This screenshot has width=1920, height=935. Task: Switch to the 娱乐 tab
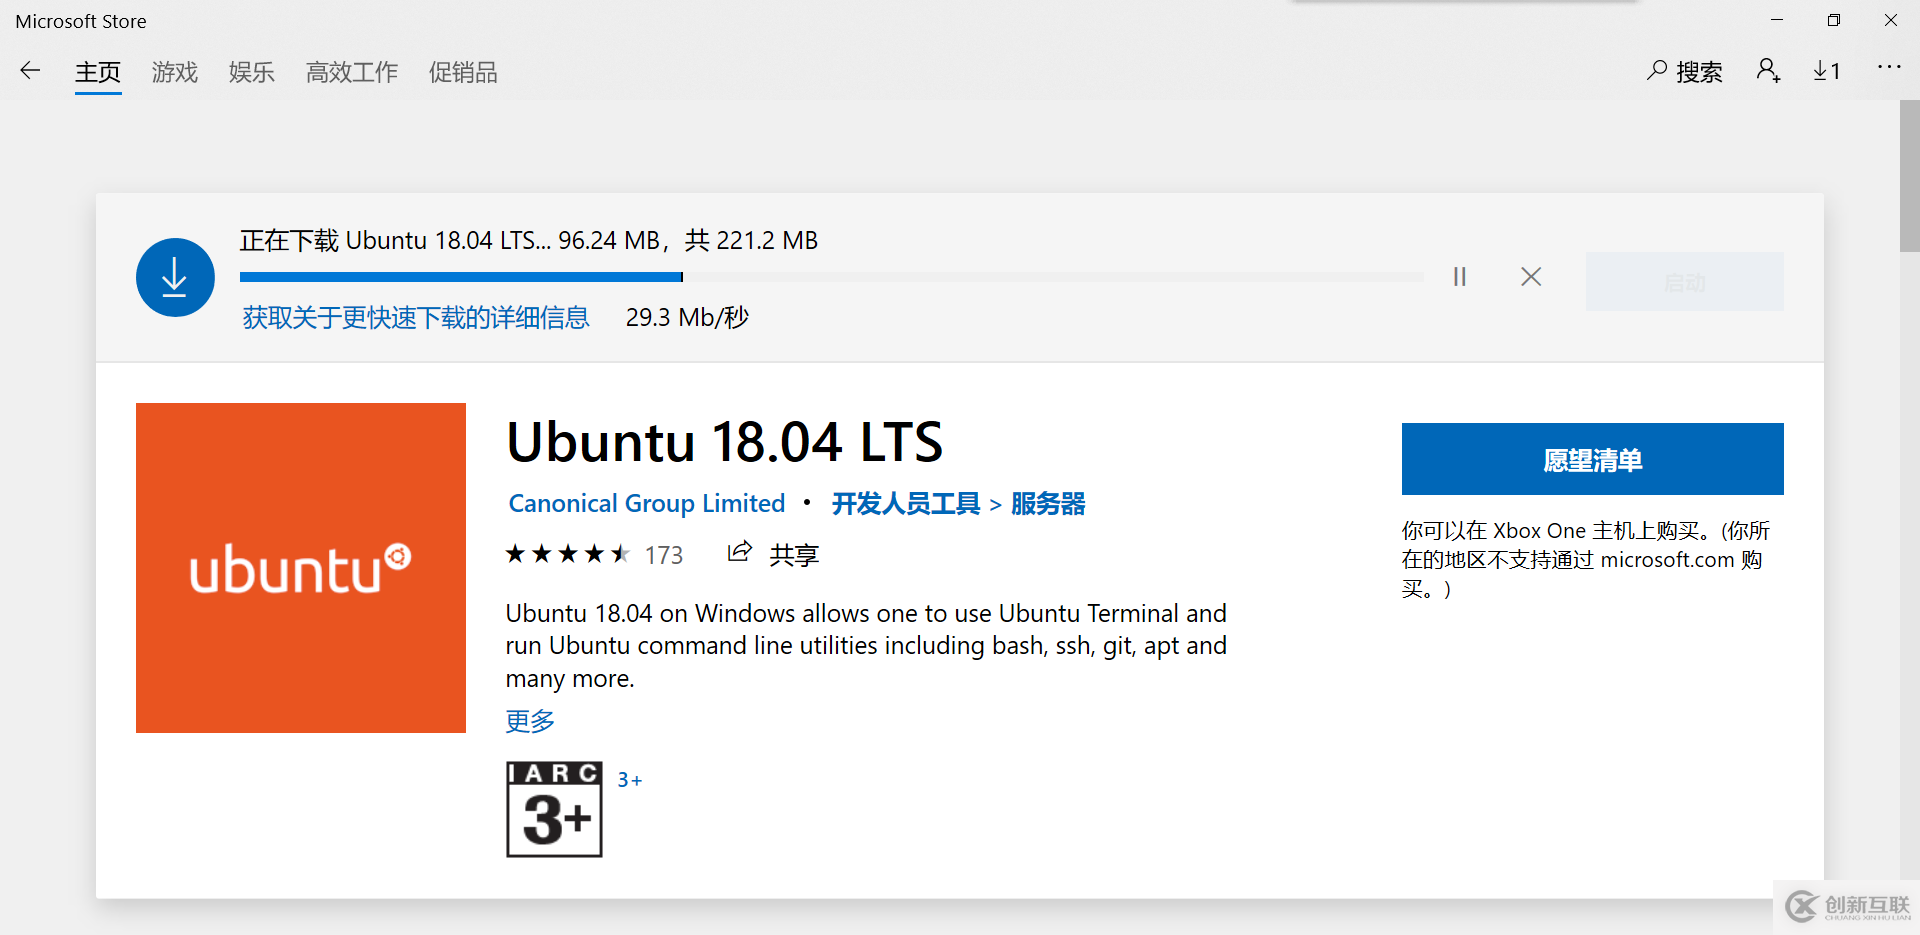tap(252, 72)
